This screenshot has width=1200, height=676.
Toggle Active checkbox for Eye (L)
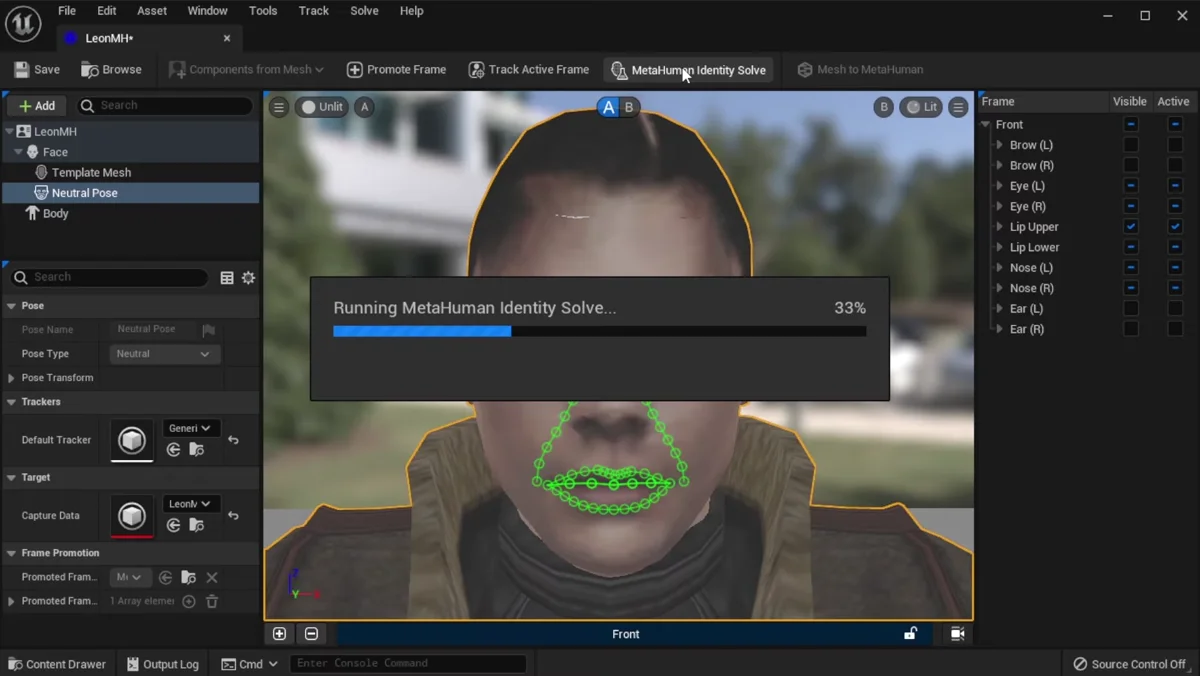click(1175, 186)
